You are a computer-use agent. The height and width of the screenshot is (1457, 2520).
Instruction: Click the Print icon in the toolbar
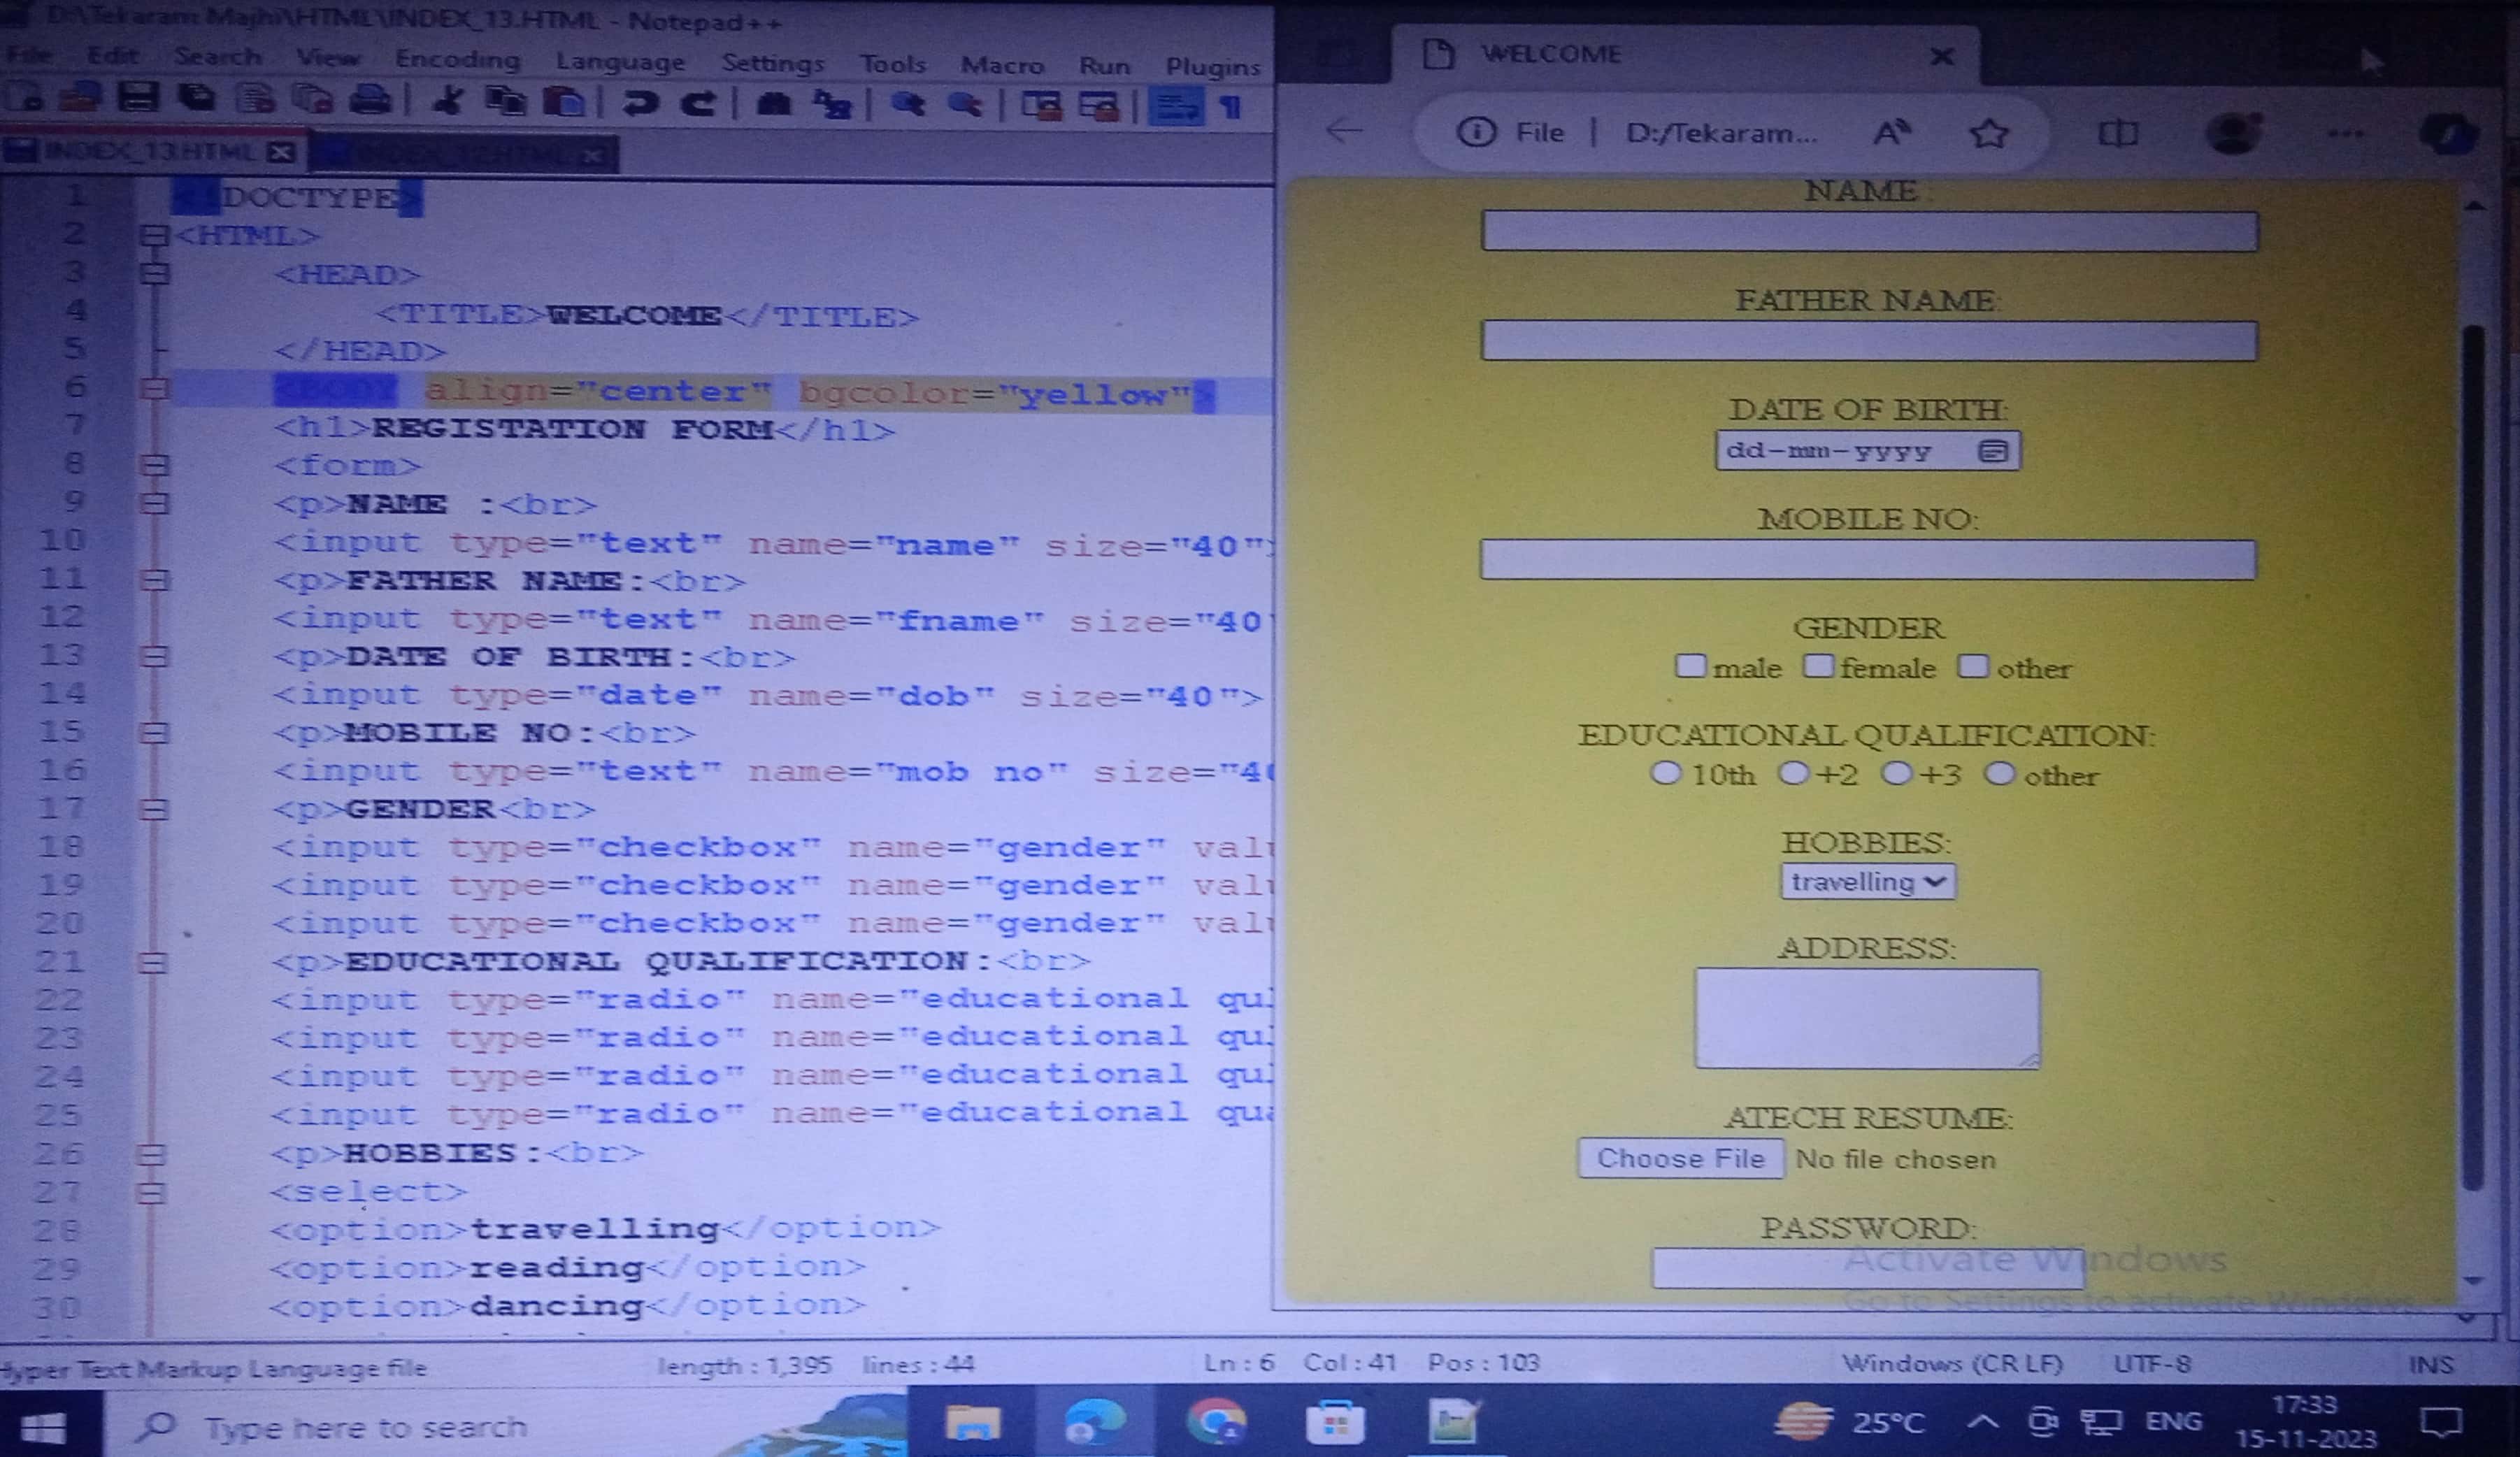pos(370,100)
